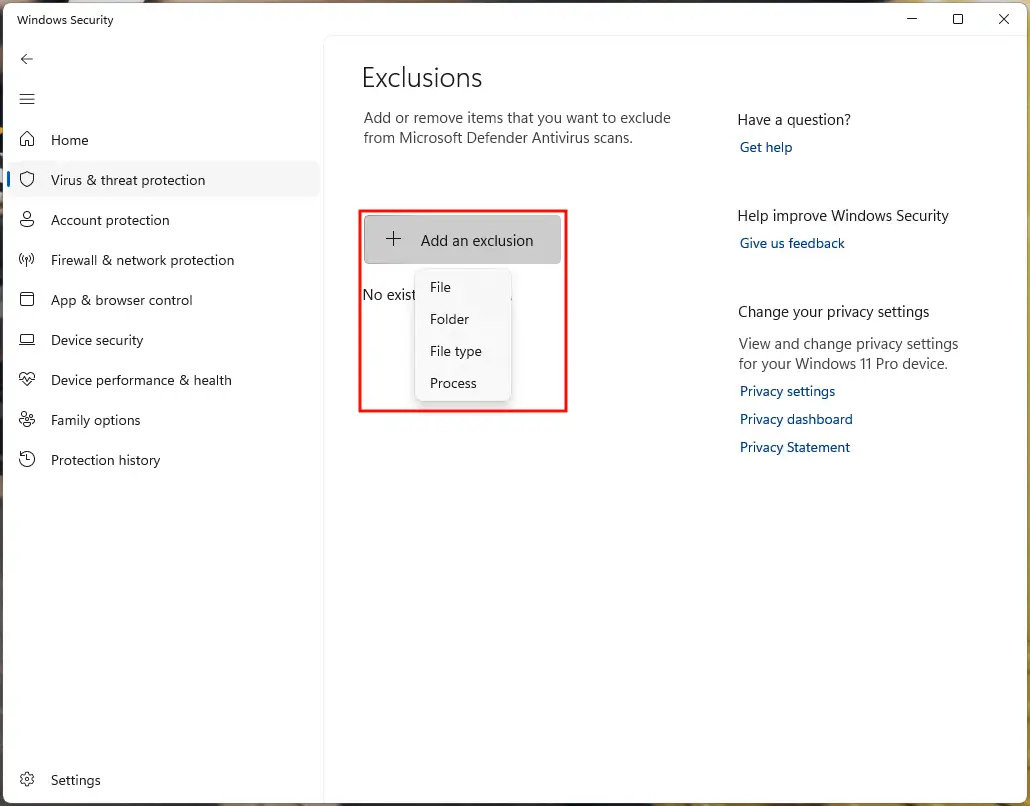
Task: Select Process exclusion option
Action: pyautogui.click(x=453, y=383)
